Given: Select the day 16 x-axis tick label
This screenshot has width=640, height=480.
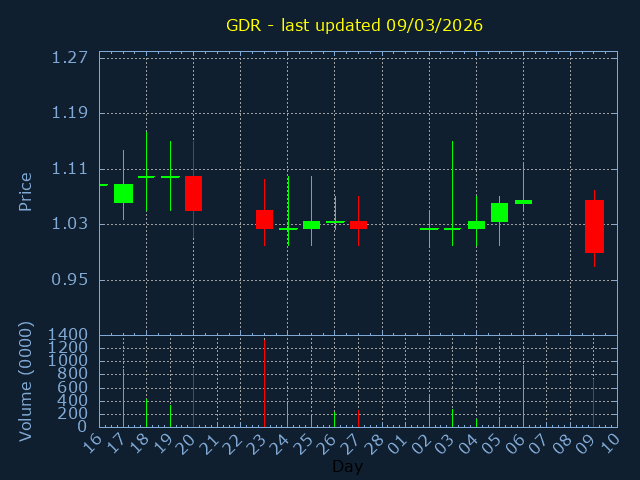Looking at the screenshot, I should (92, 442).
